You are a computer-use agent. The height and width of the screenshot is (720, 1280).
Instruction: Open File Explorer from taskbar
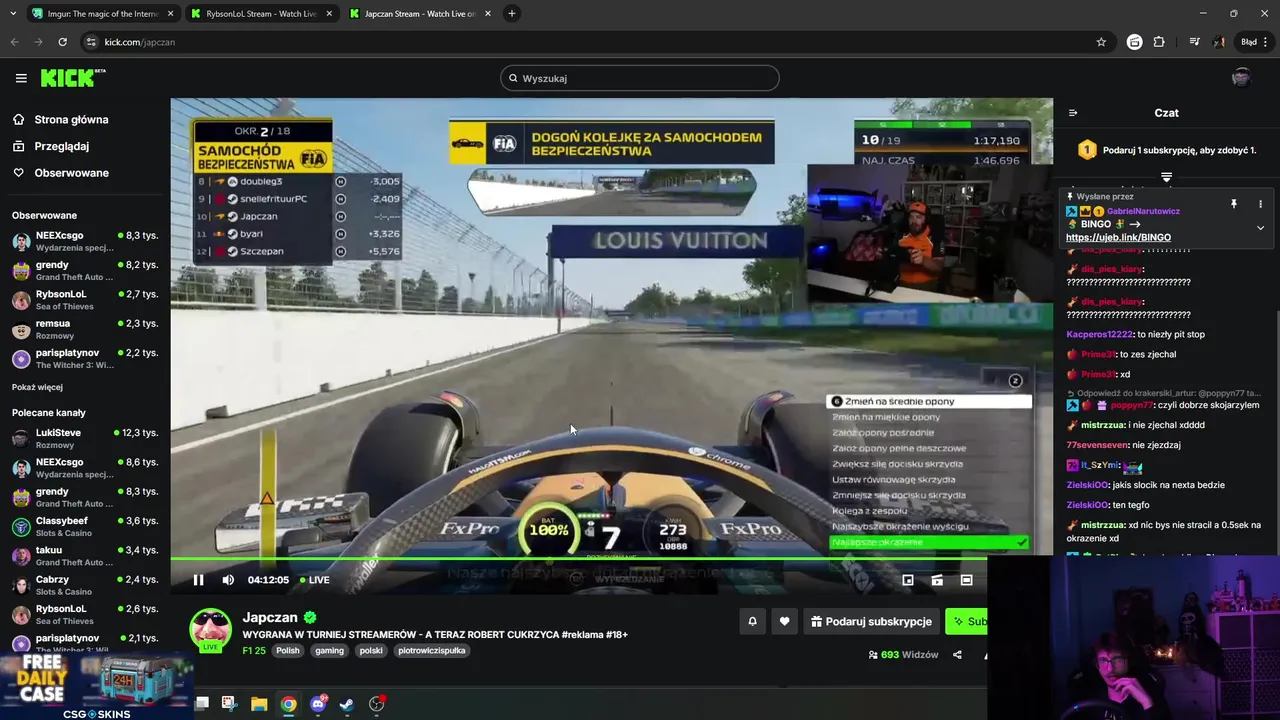(259, 704)
